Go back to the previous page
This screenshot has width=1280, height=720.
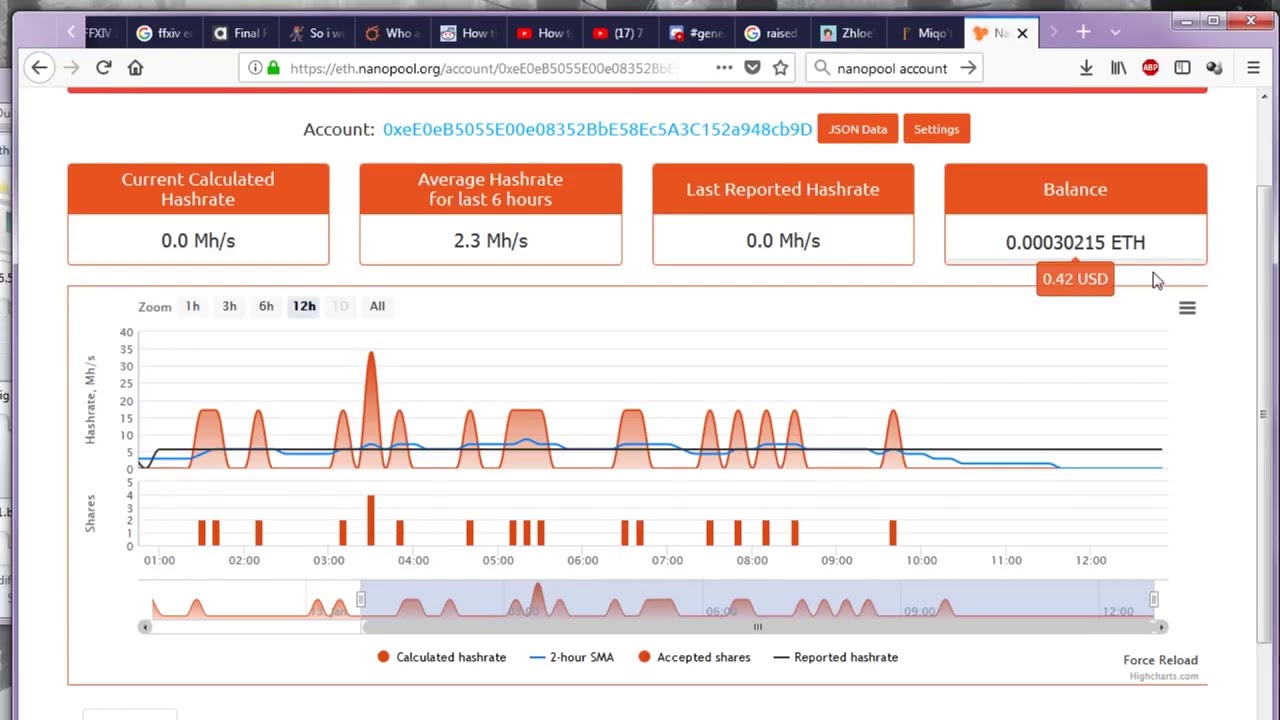(x=39, y=68)
